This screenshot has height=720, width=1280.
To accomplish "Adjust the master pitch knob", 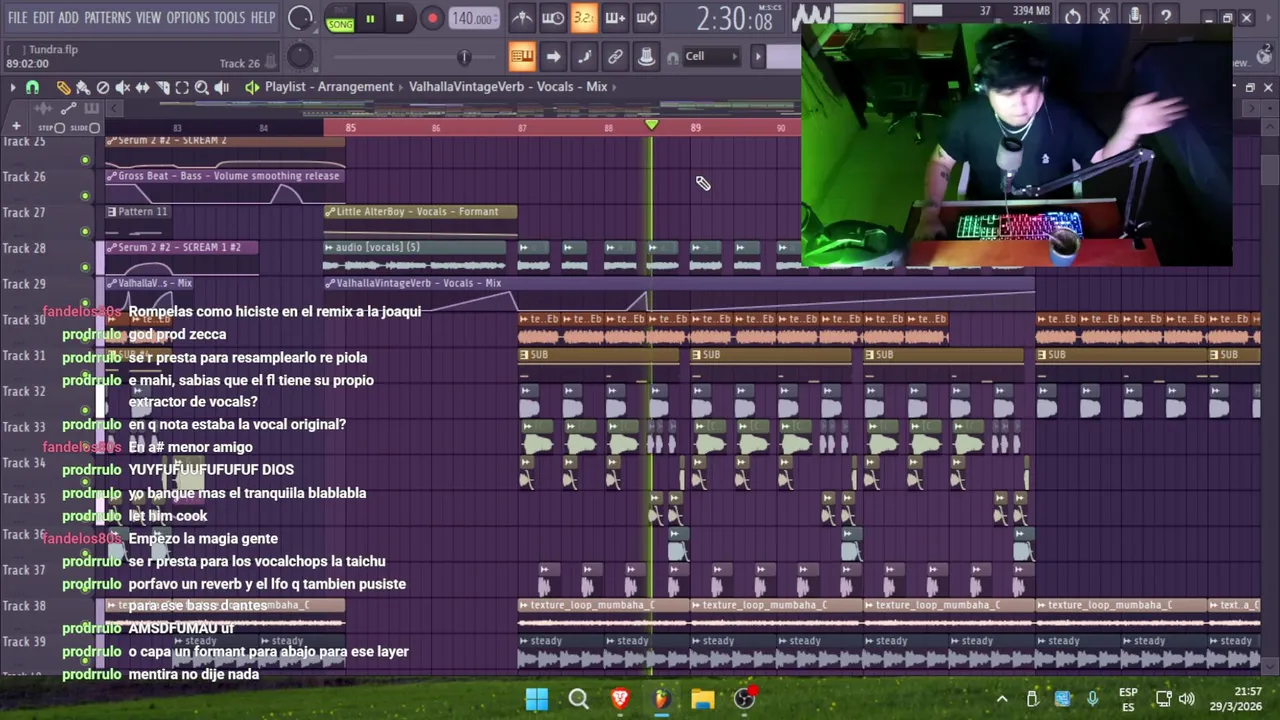I will click(x=300, y=57).
